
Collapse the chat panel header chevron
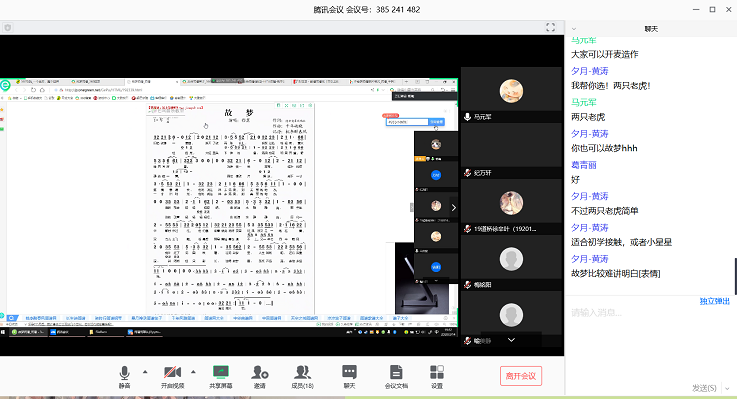tap(573, 29)
